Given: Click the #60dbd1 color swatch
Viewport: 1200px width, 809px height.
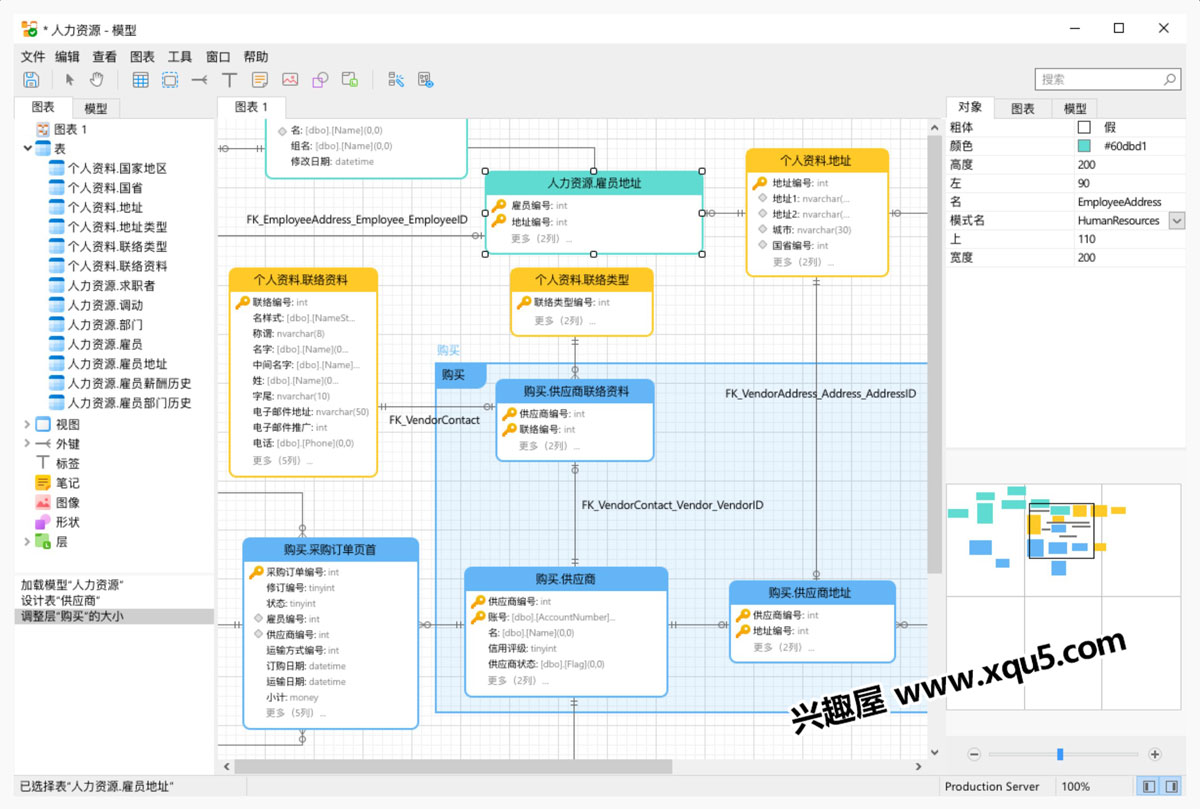Looking at the screenshot, I should (1084, 146).
